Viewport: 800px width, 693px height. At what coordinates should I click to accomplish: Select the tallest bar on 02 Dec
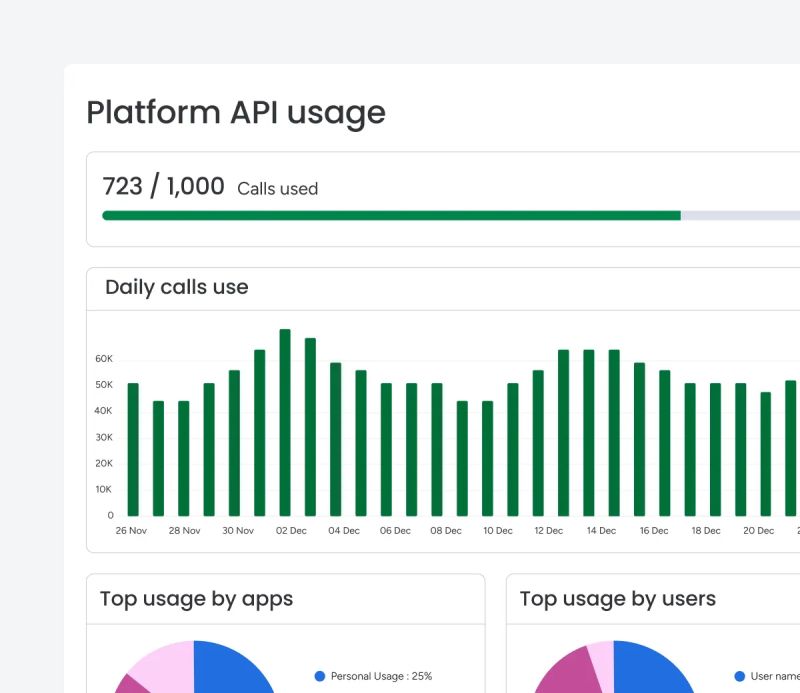(286, 420)
